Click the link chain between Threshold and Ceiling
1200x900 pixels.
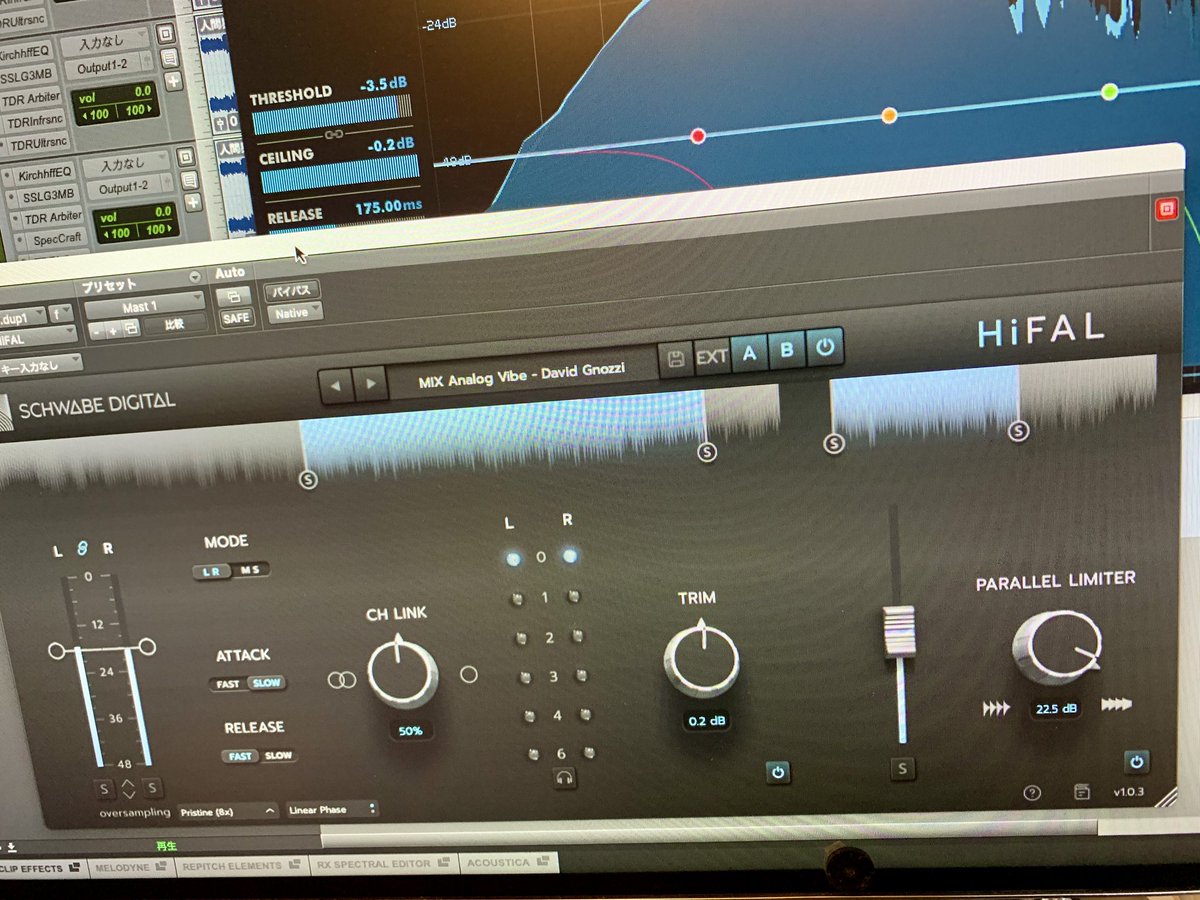335,134
